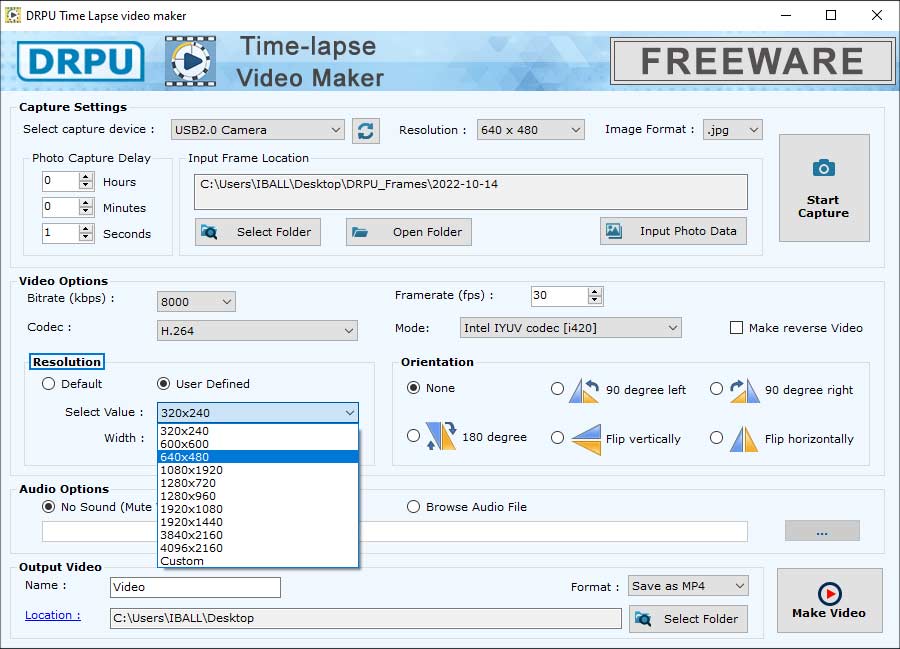Increase the Seconds delay spinner
Screen dimensions: 900x649
point(86,228)
